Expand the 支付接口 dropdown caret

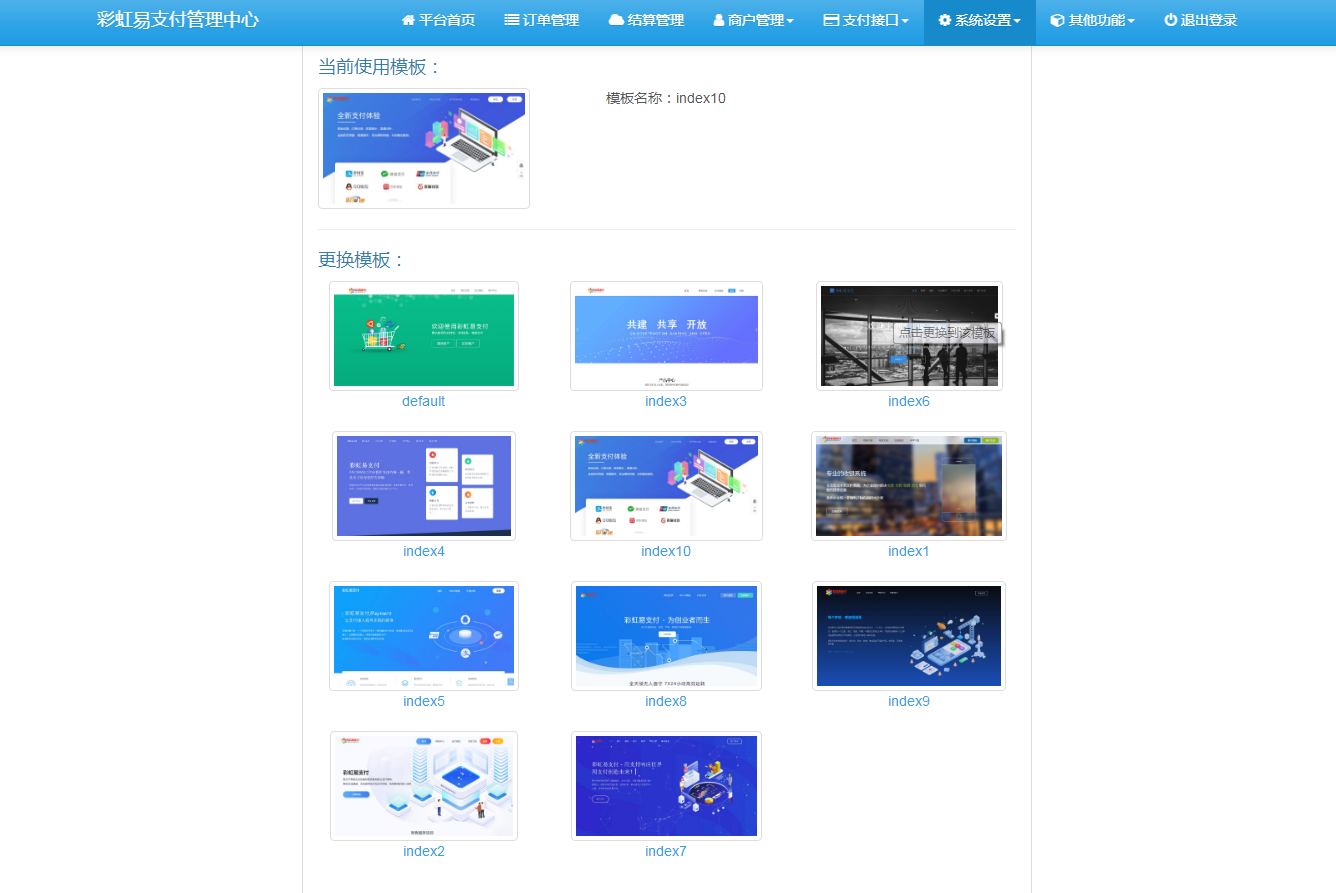click(905, 21)
